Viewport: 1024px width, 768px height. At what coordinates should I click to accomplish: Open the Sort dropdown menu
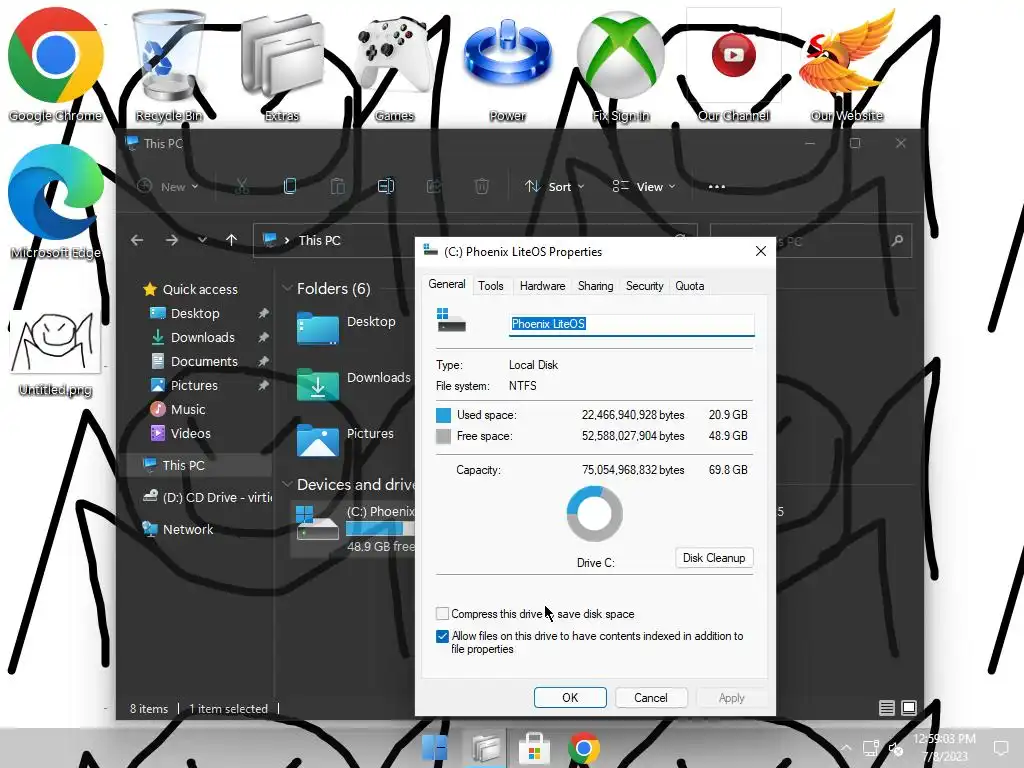pyautogui.click(x=554, y=187)
